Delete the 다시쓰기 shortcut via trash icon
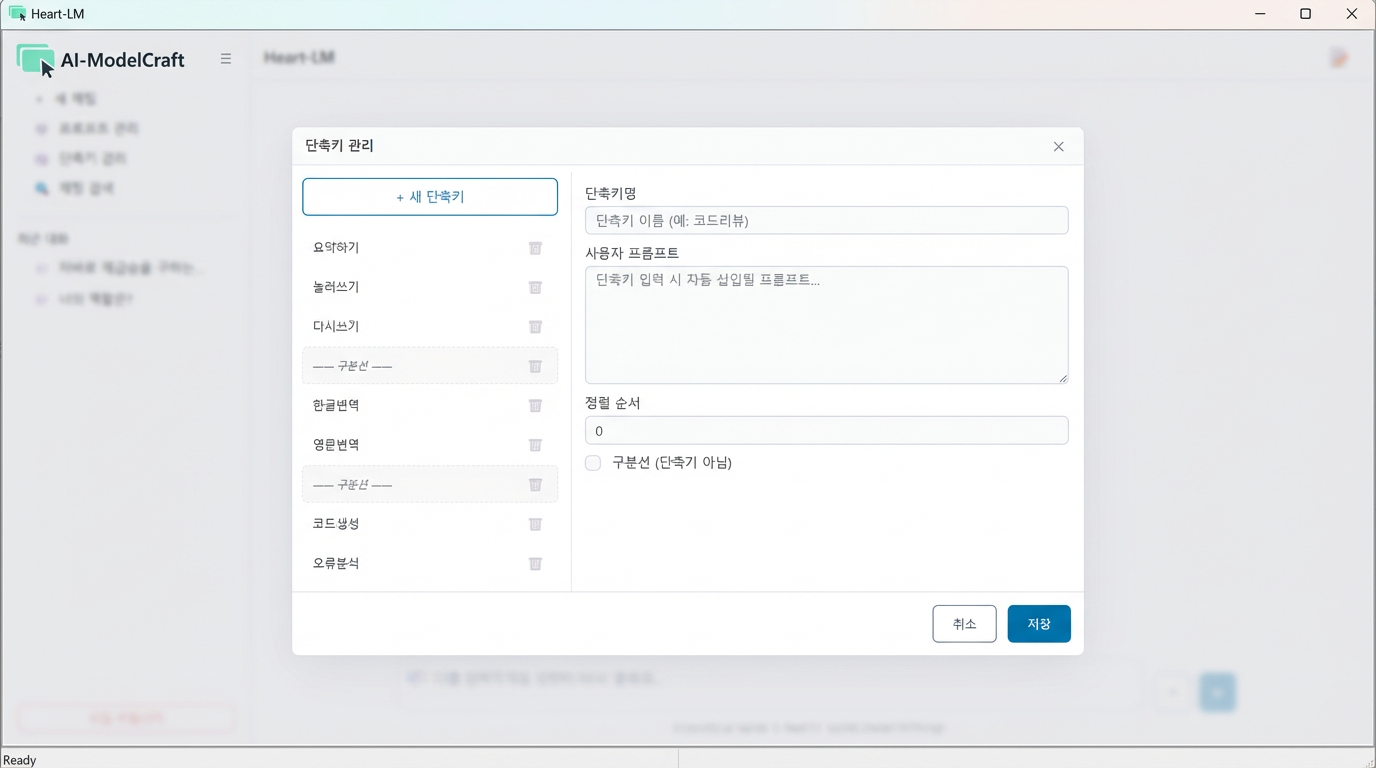The height and width of the screenshot is (768, 1376). 535,326
